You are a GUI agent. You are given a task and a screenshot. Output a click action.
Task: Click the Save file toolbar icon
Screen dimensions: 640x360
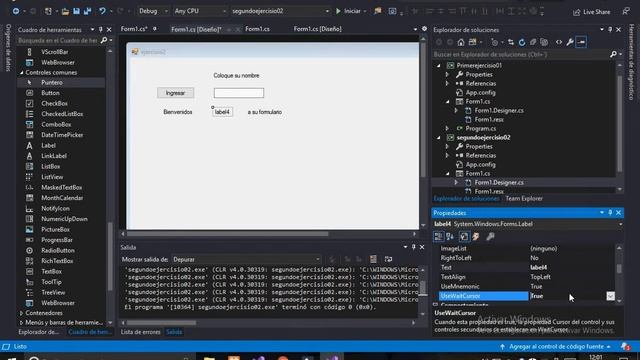[x=76, y=11]
